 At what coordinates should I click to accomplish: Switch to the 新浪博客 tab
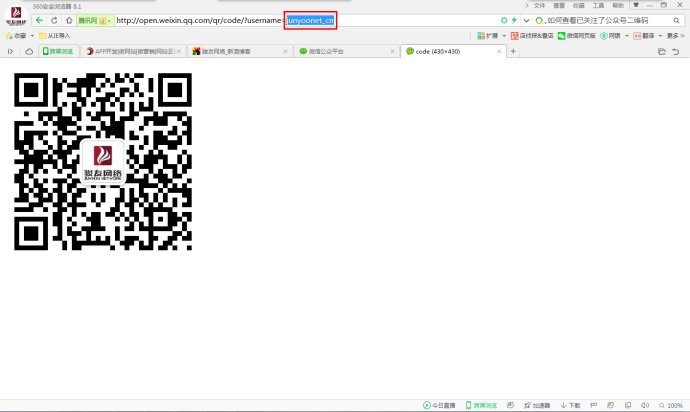(x=240, y=52)
